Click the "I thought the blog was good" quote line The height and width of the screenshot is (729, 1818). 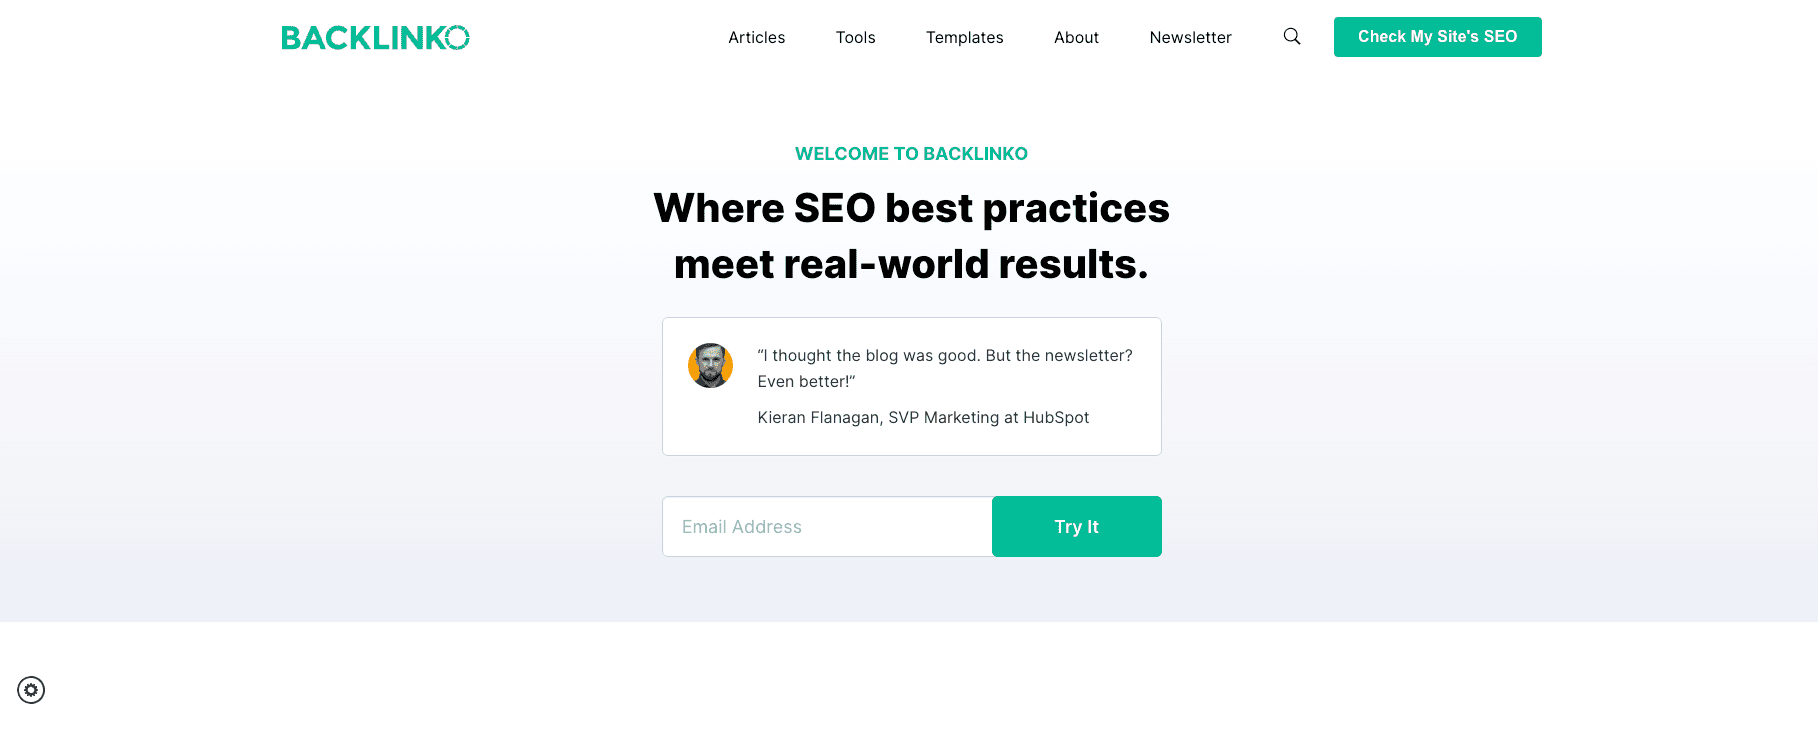tap(945, 356)
